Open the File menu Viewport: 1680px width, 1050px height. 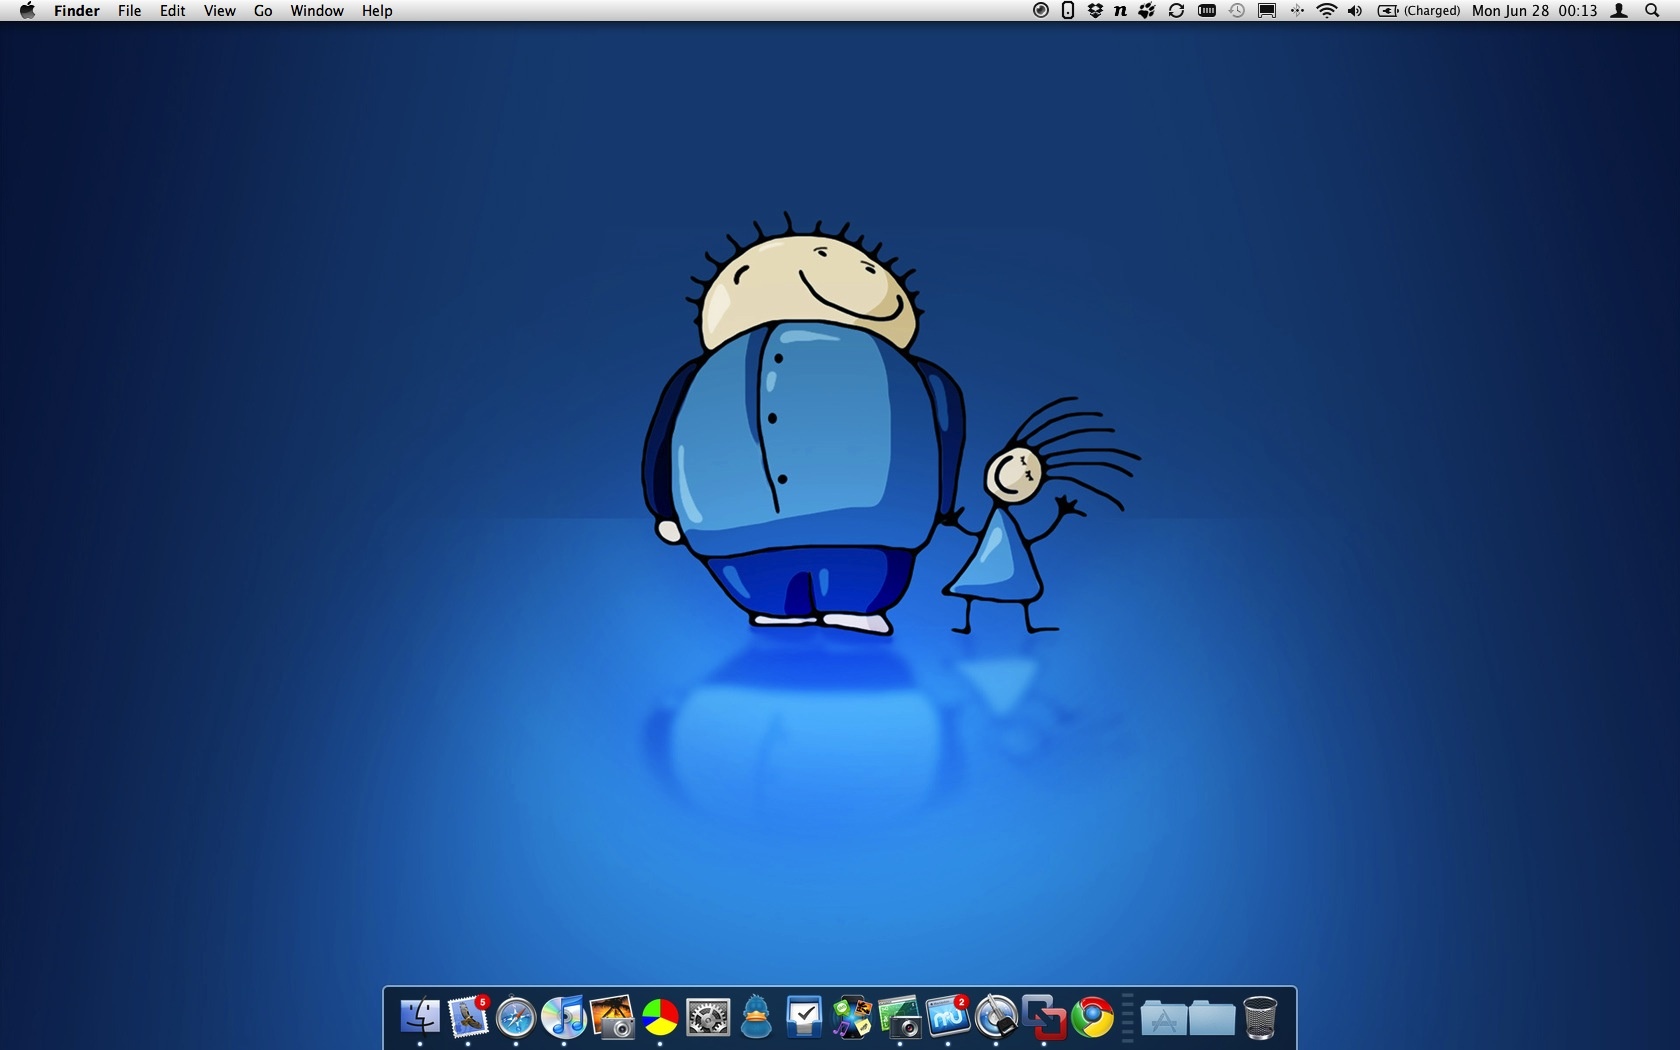(x=129, y=11)
